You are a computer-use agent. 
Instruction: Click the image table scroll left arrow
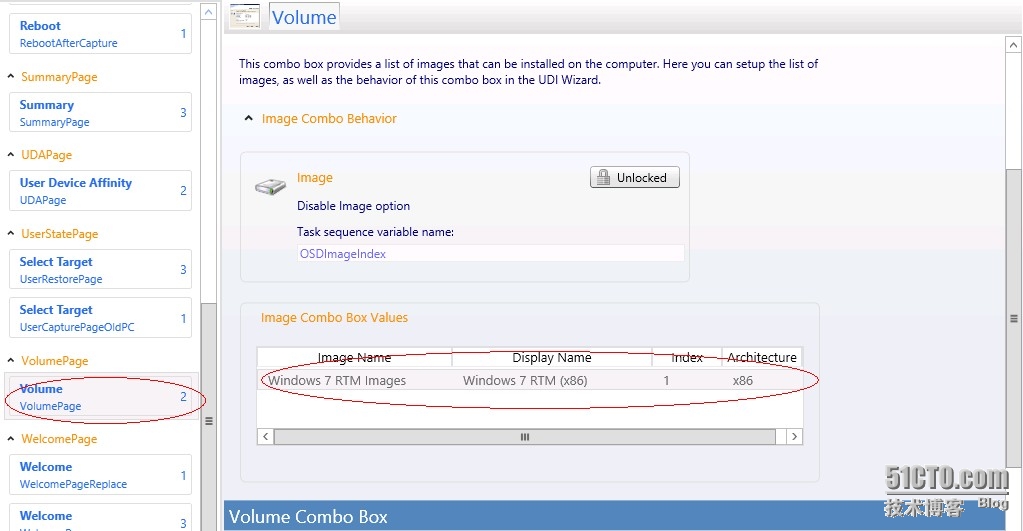coord(266,436)
